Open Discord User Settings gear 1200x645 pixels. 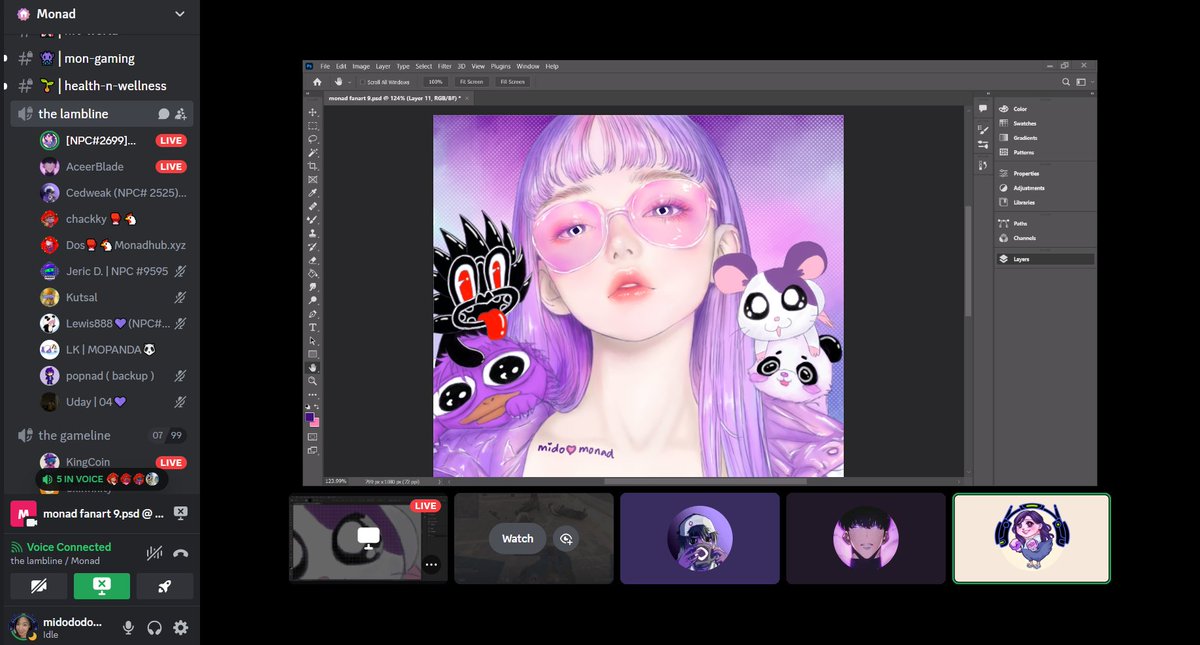coord(181,628)
